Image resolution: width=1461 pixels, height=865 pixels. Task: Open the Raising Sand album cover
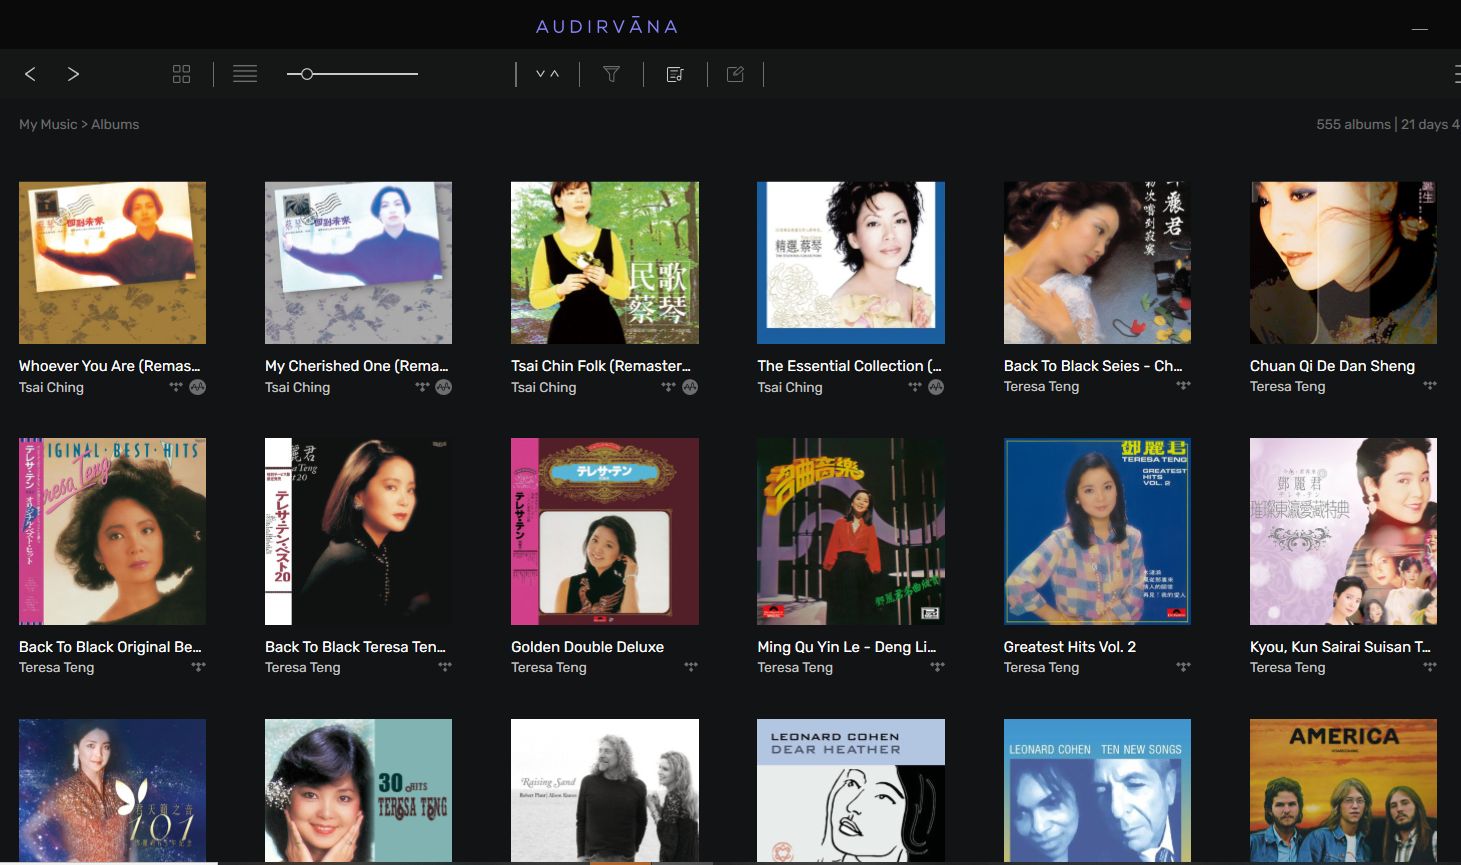tap(605, 790)
